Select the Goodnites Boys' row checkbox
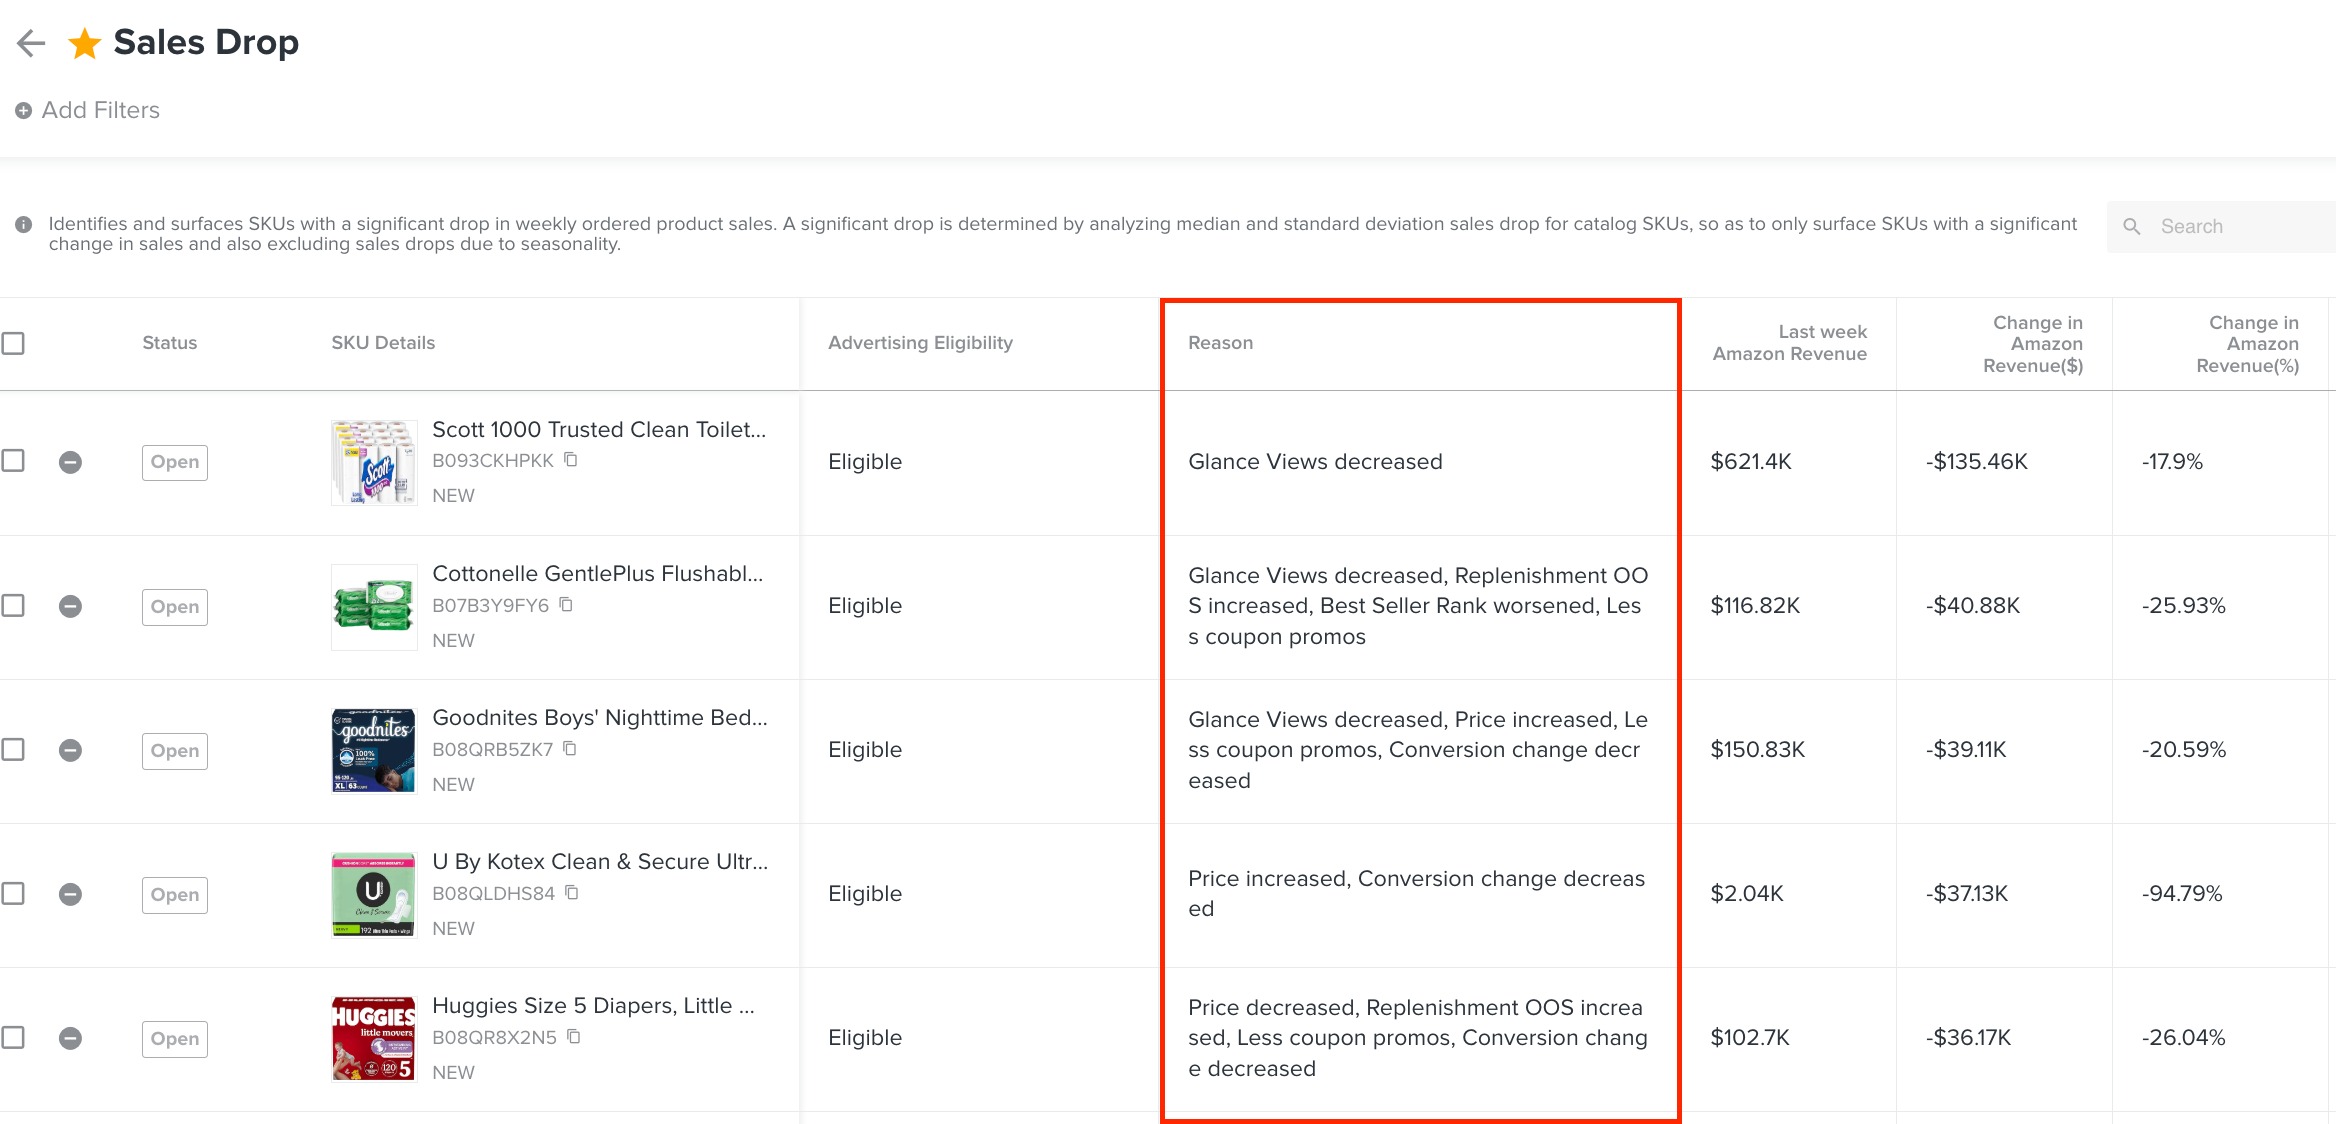The width and height of the screenshot is (2336, 1124). pos(13,750)
